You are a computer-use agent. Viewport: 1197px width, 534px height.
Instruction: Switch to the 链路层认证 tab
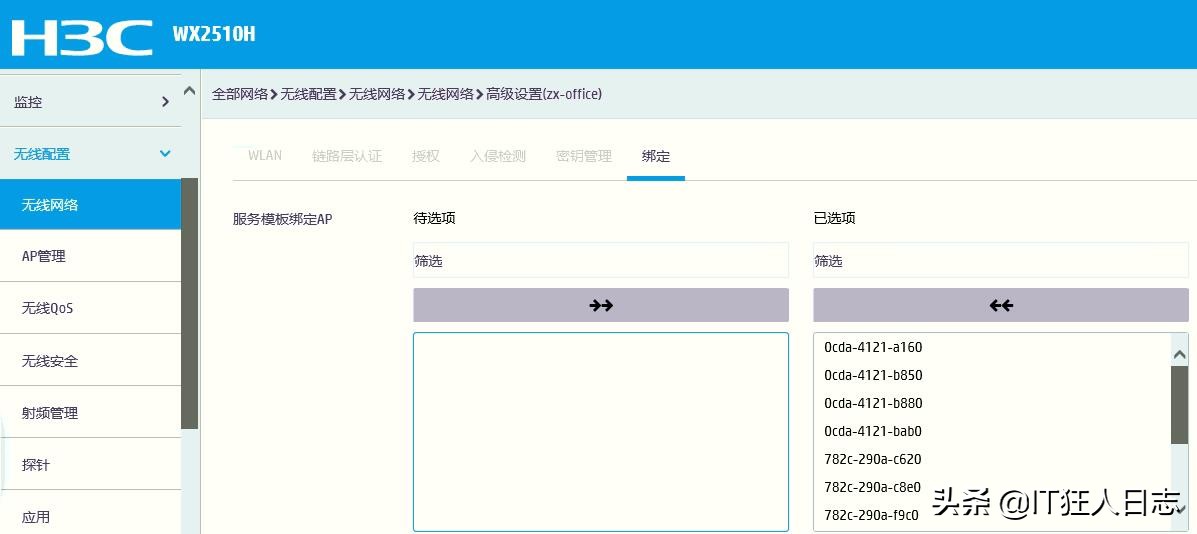347,156
